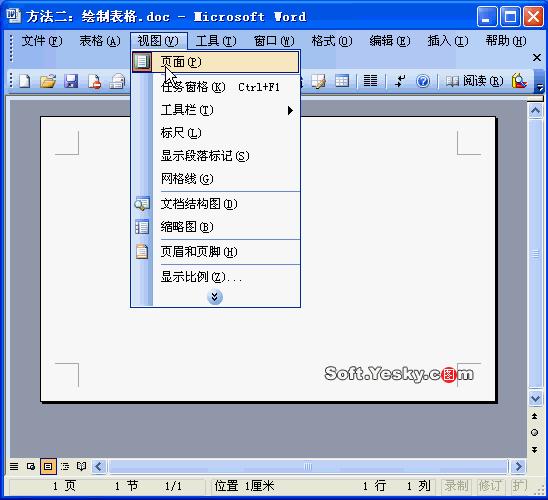This screenshot has width=548, height=500.
Task: Open the 帮助(H) menu
Action: (x=506, y=41)
